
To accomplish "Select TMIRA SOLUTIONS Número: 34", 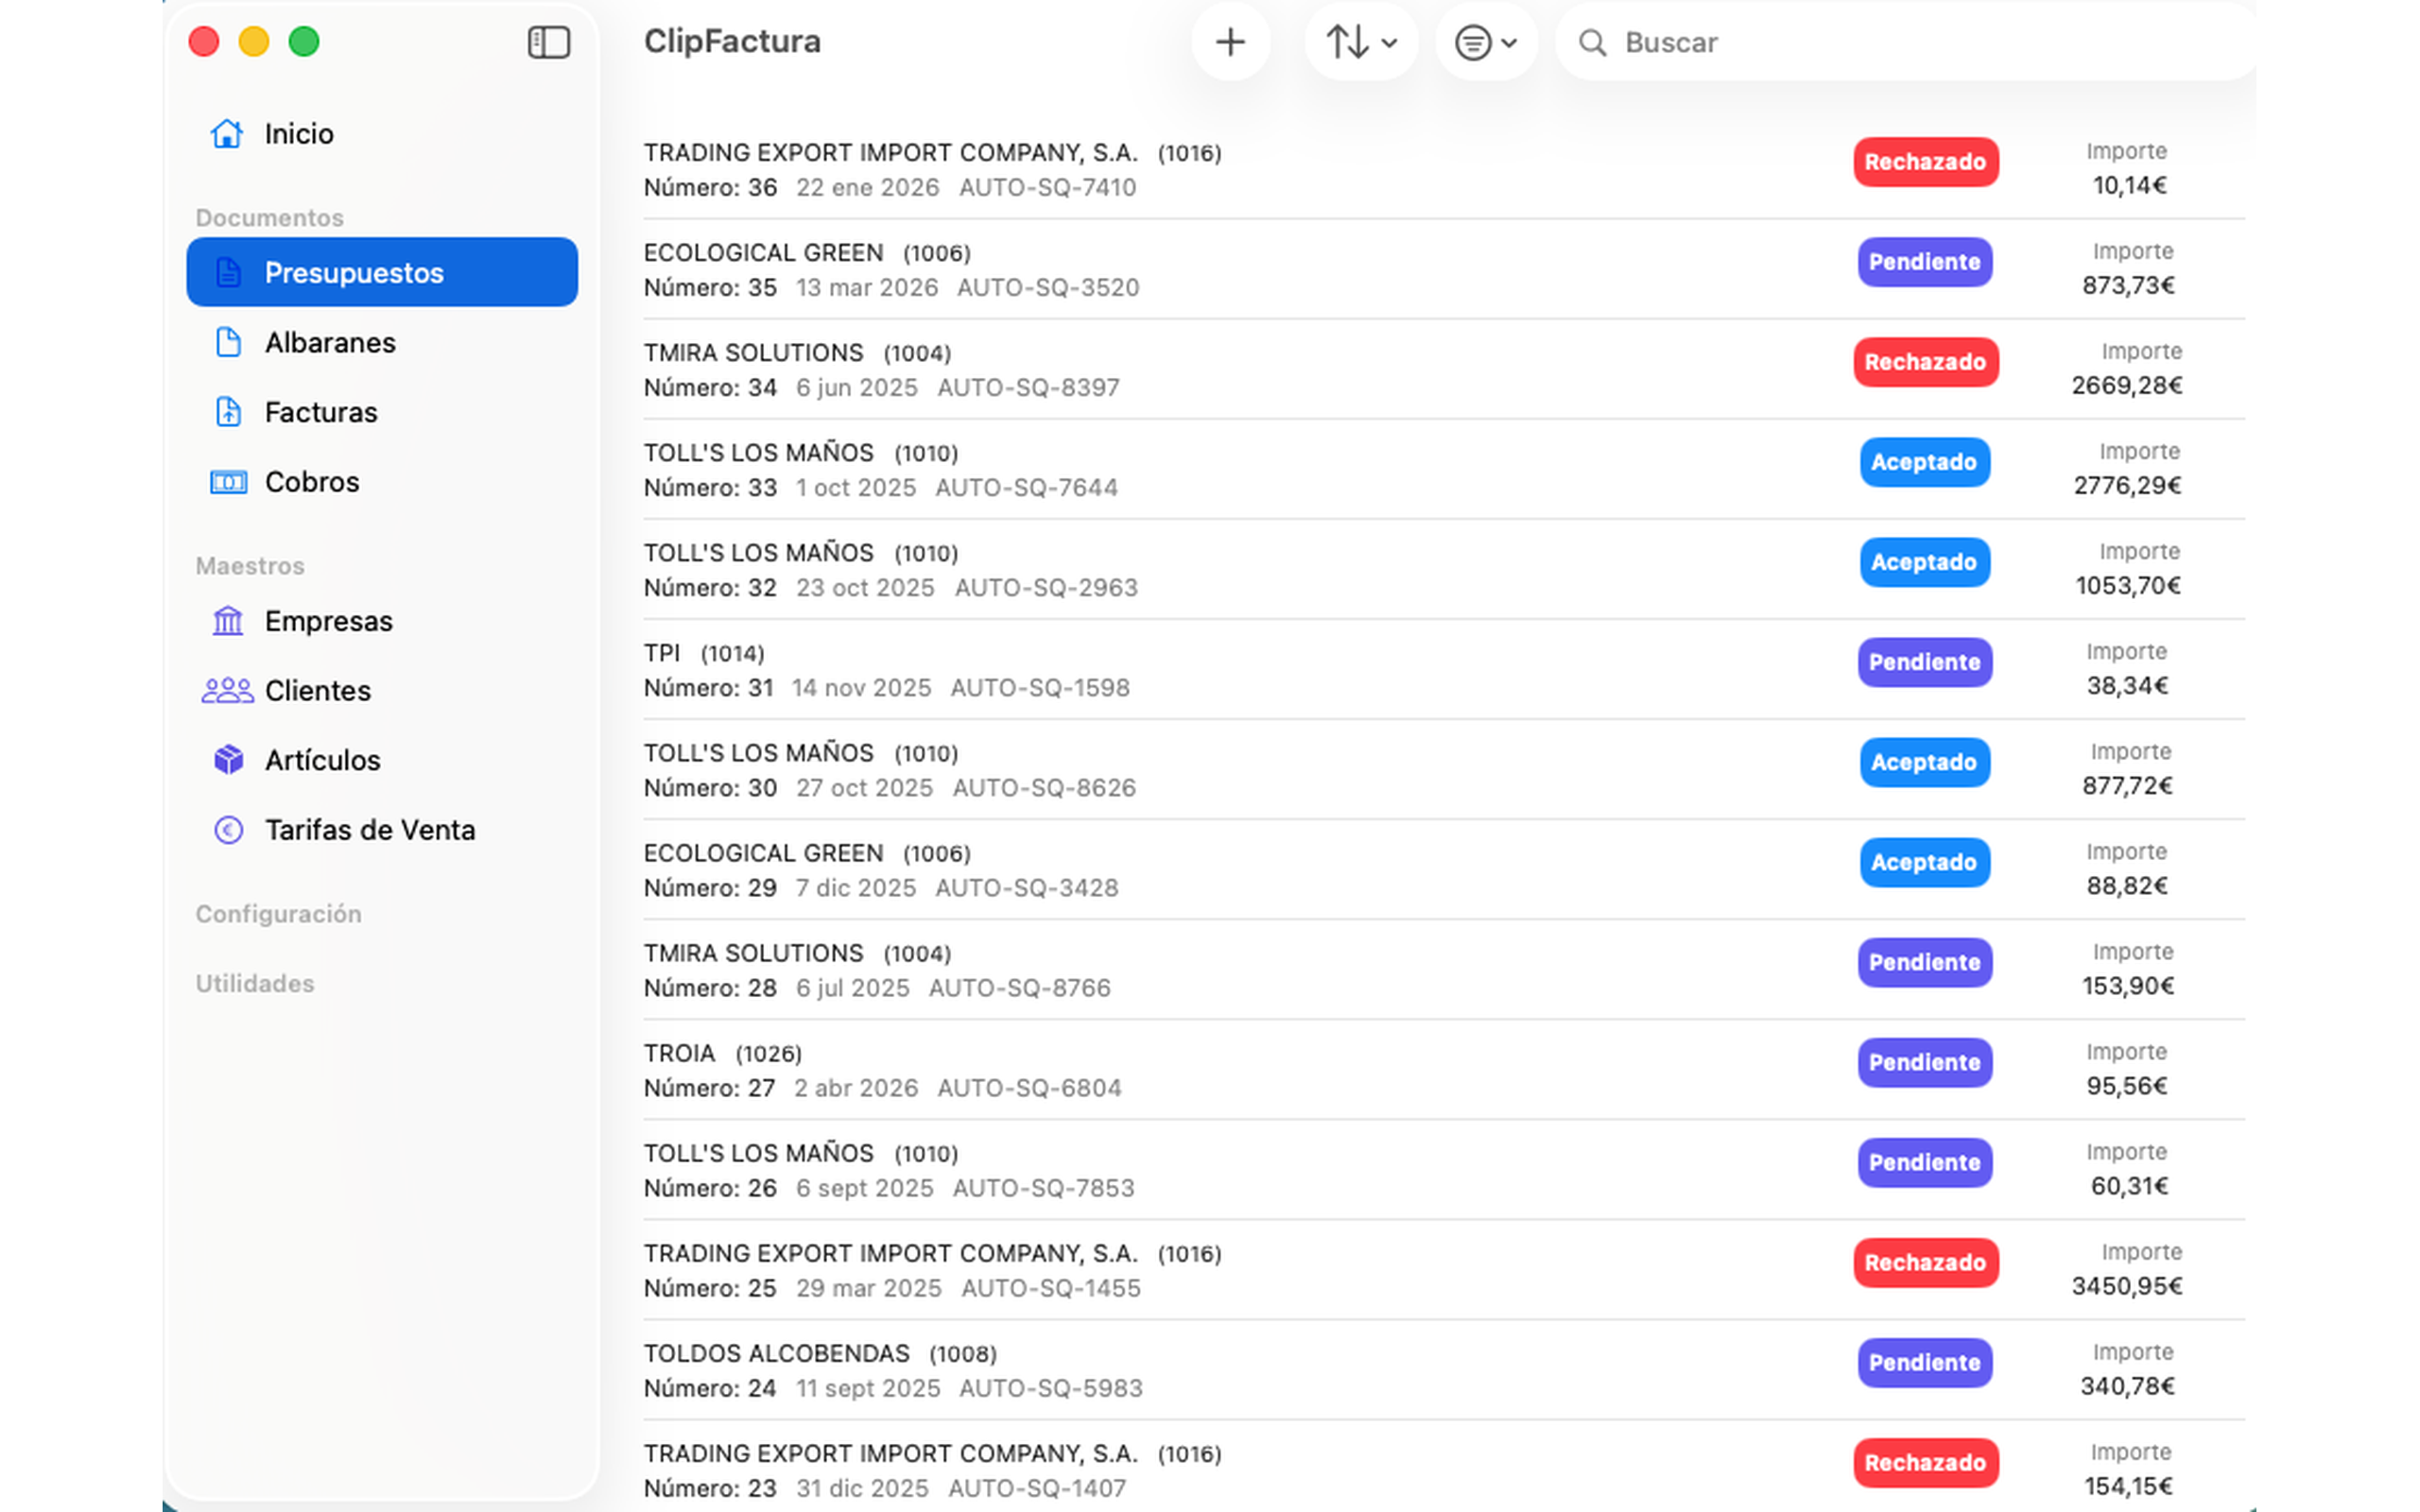I will (1444, 369).
